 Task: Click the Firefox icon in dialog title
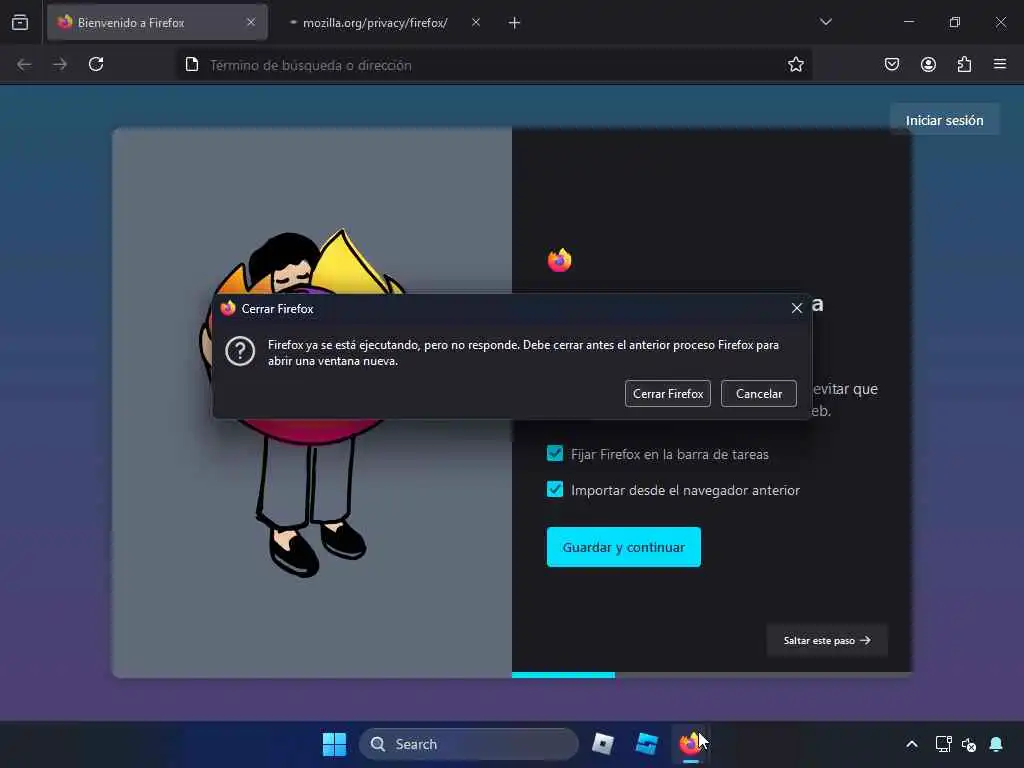[228, 308]
